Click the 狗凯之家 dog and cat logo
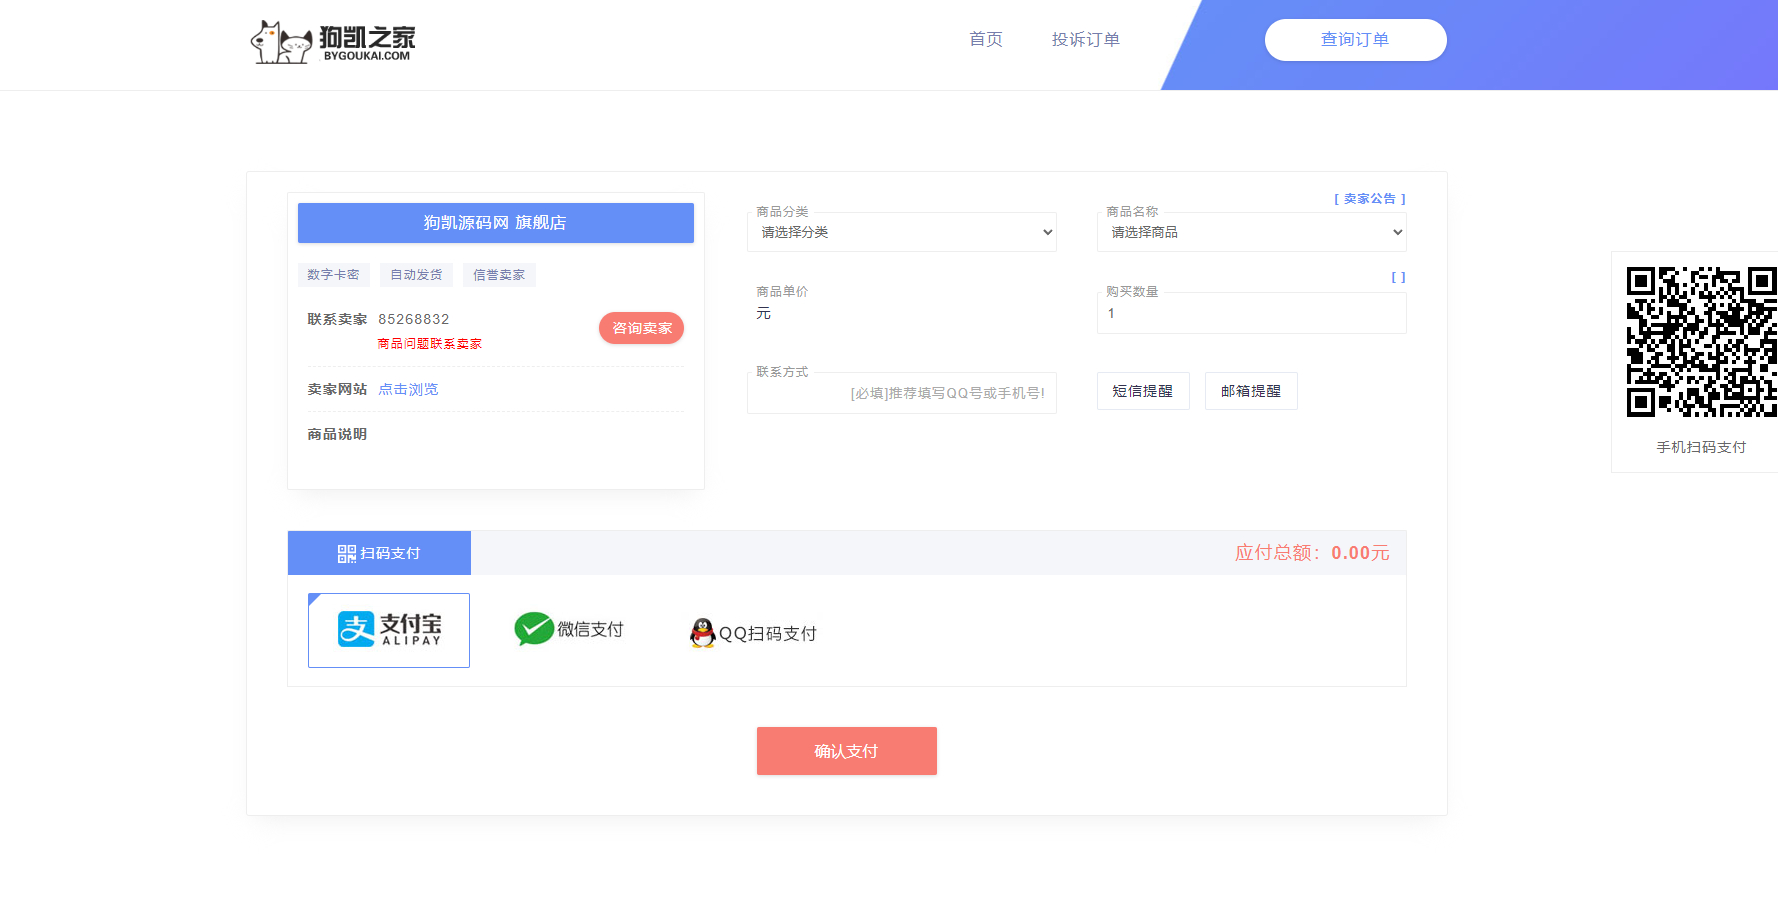The height and width of the screenshot is (903, 1778). pos(332,42)
